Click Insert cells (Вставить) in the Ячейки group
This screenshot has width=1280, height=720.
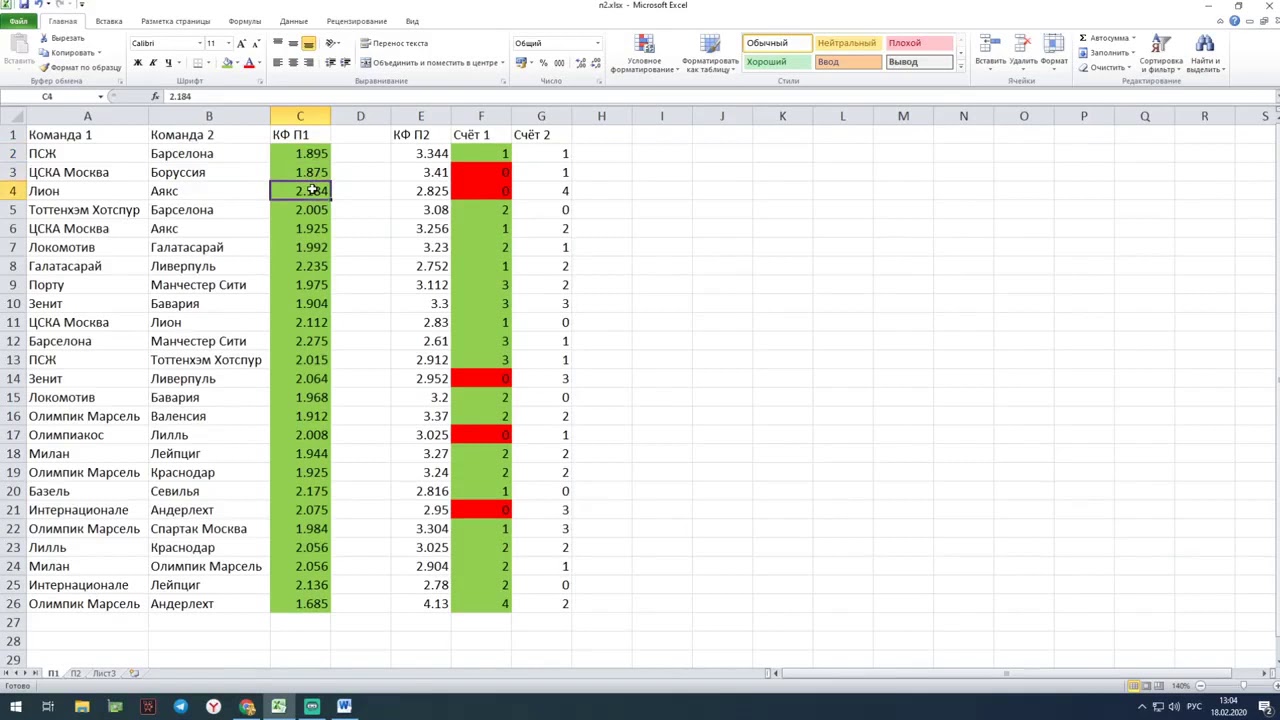point(990,52)
